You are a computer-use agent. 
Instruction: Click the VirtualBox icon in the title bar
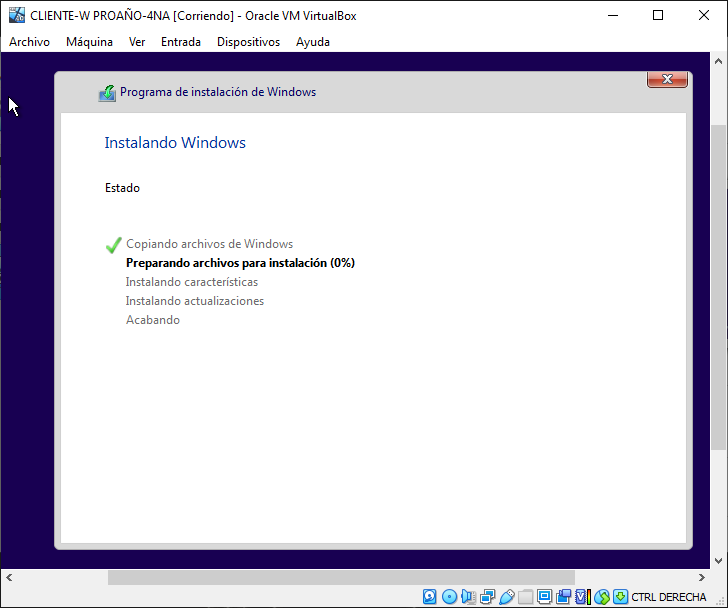point(17,15)
